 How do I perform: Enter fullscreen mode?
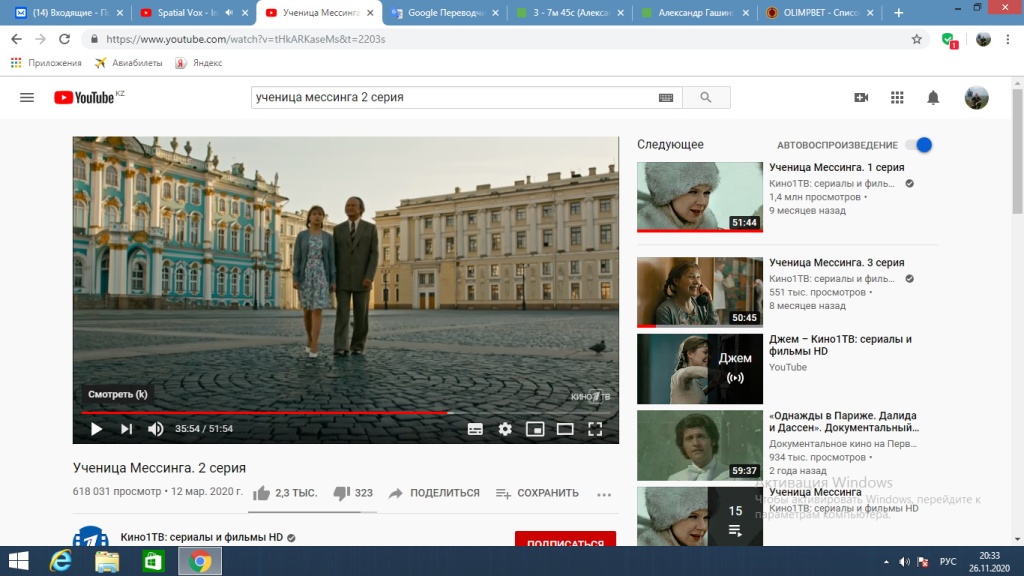pyautogui.click(x=595, y=429)
